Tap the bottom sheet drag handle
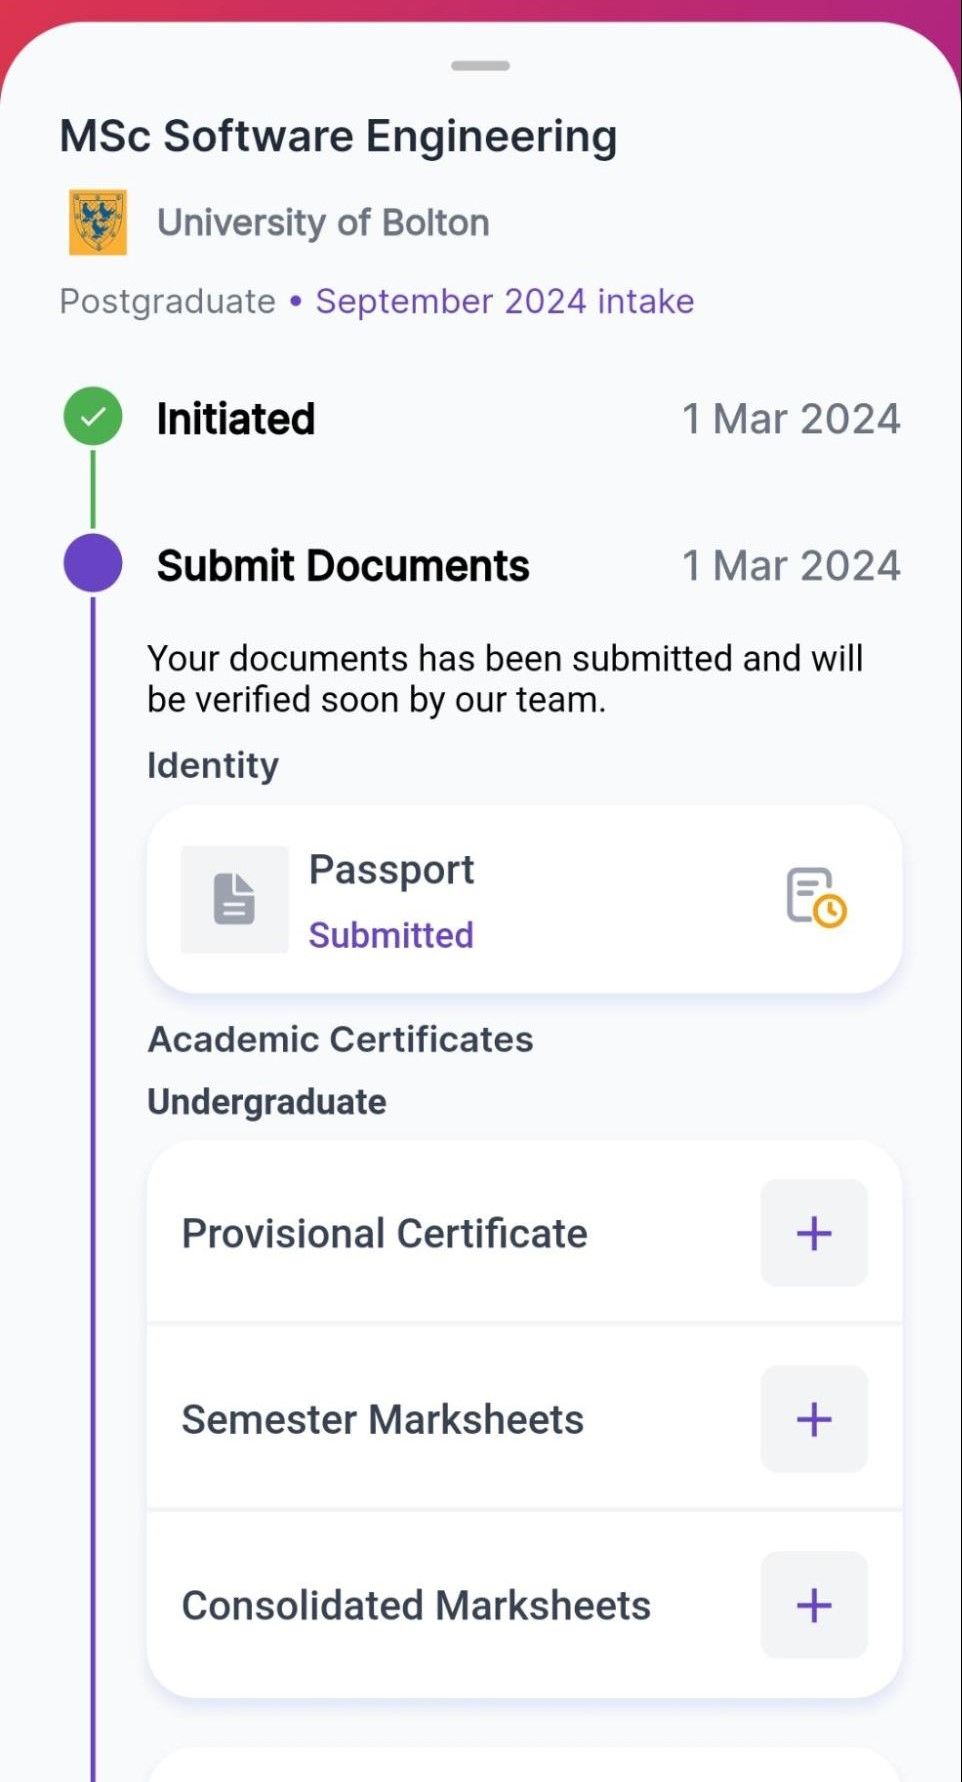962x1782 pixels. point(480,66)
